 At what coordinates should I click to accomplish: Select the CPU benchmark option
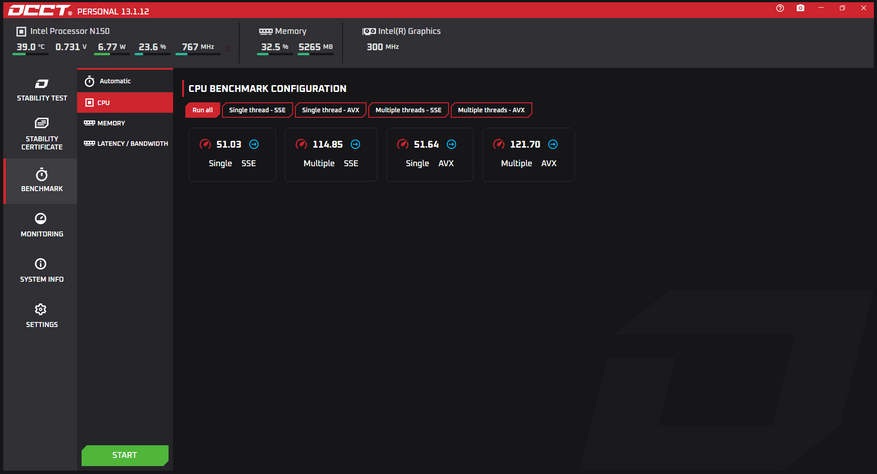tap(125, 102)
